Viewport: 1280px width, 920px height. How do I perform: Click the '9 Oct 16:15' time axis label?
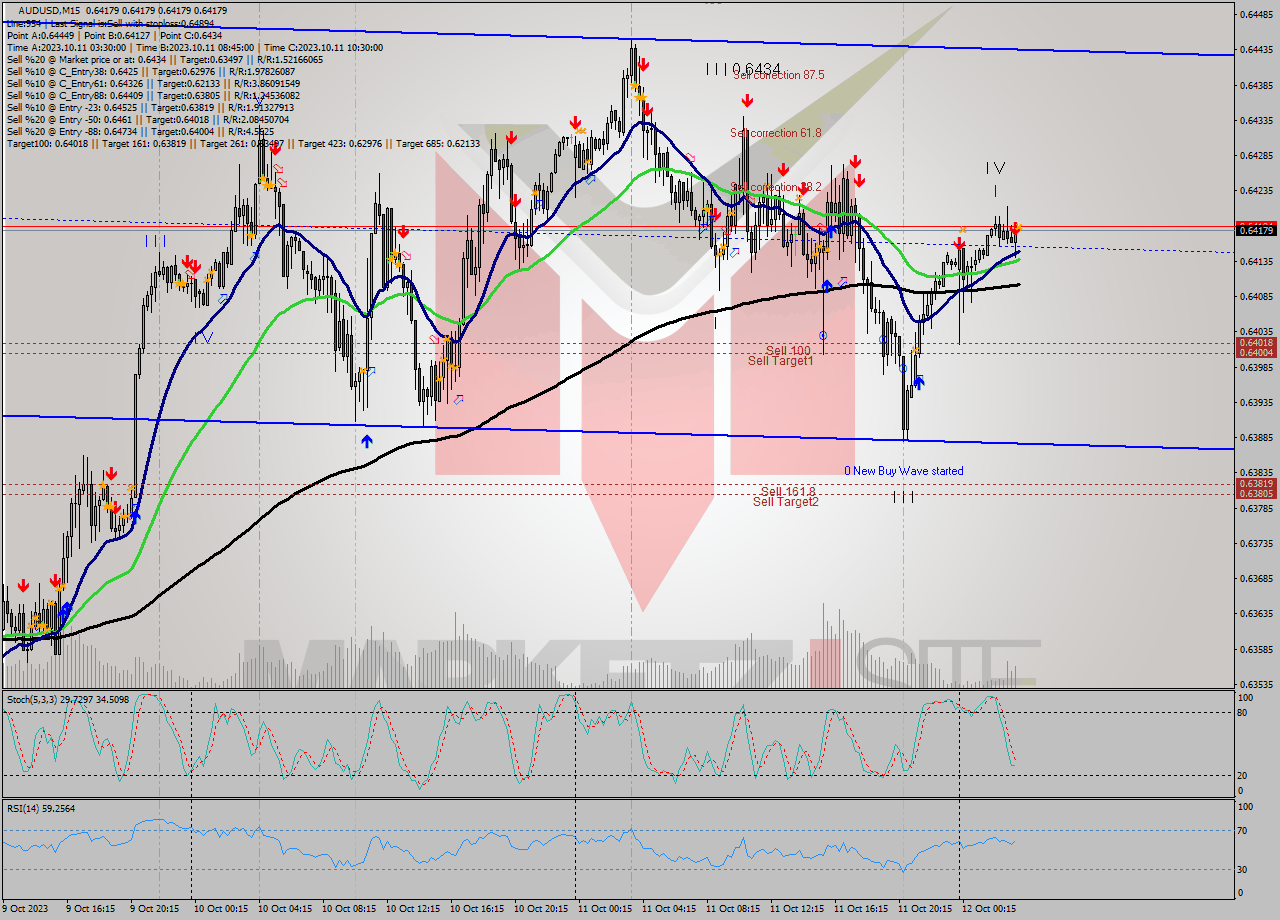pyautogui.click(x=92, y=908)
